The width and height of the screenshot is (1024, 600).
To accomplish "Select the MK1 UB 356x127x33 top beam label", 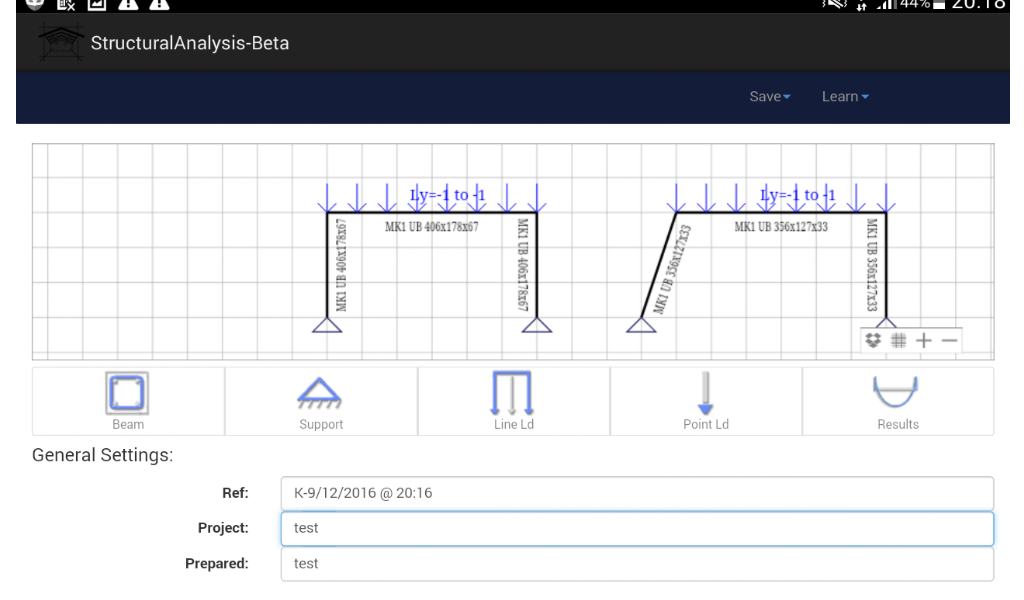I will [x=781, y=227].
